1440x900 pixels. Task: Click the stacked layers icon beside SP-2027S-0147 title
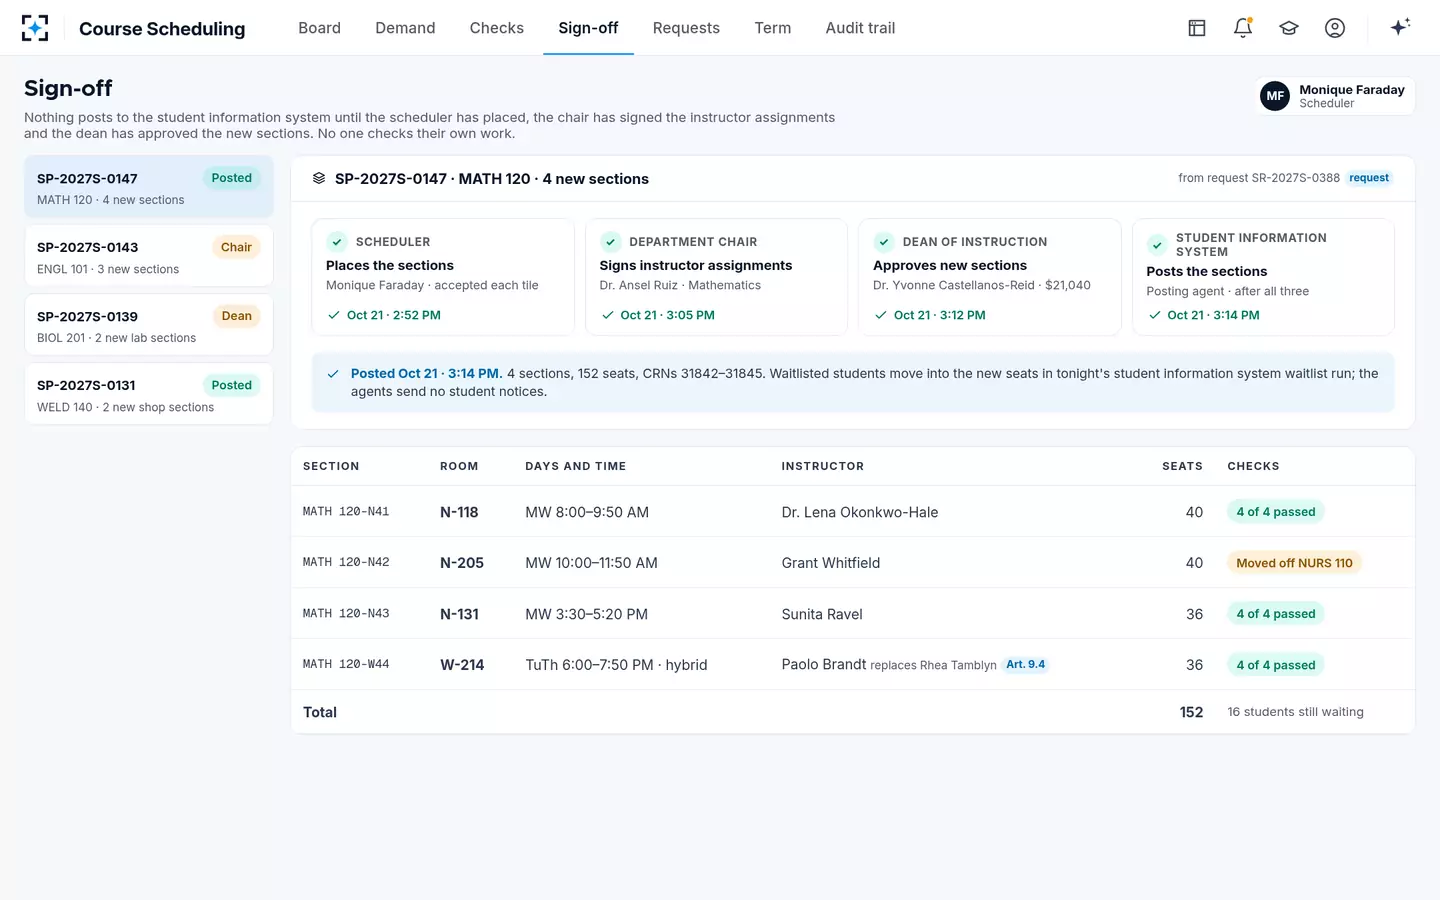319,178
